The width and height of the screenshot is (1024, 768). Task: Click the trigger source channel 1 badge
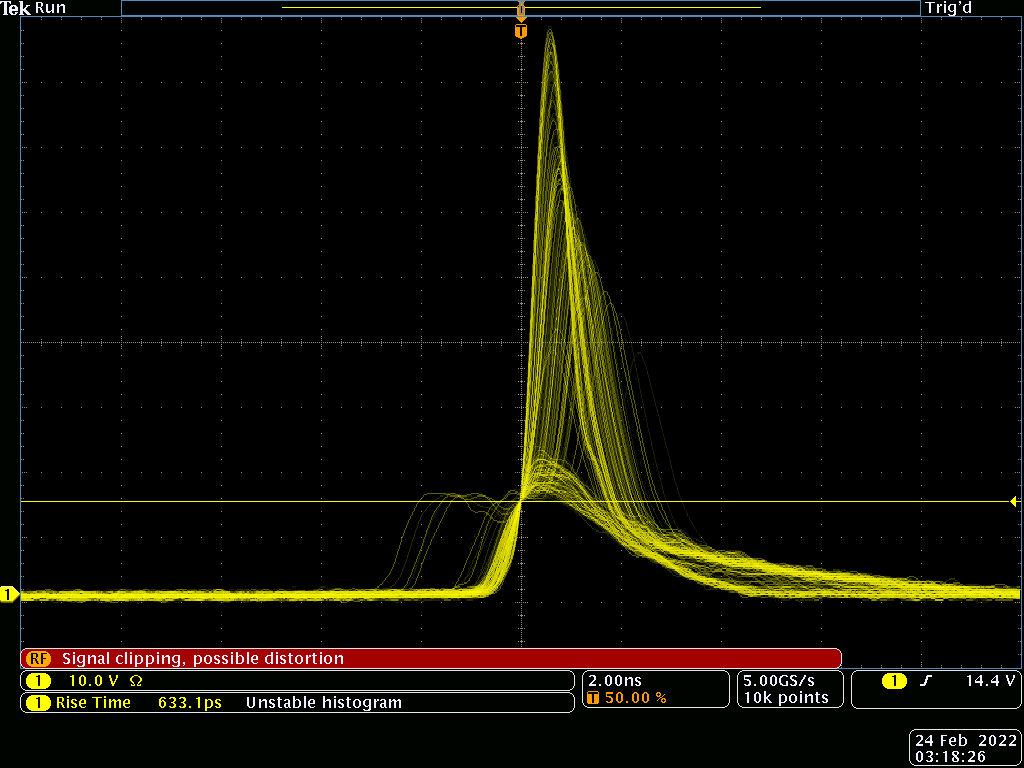(894, 681)
